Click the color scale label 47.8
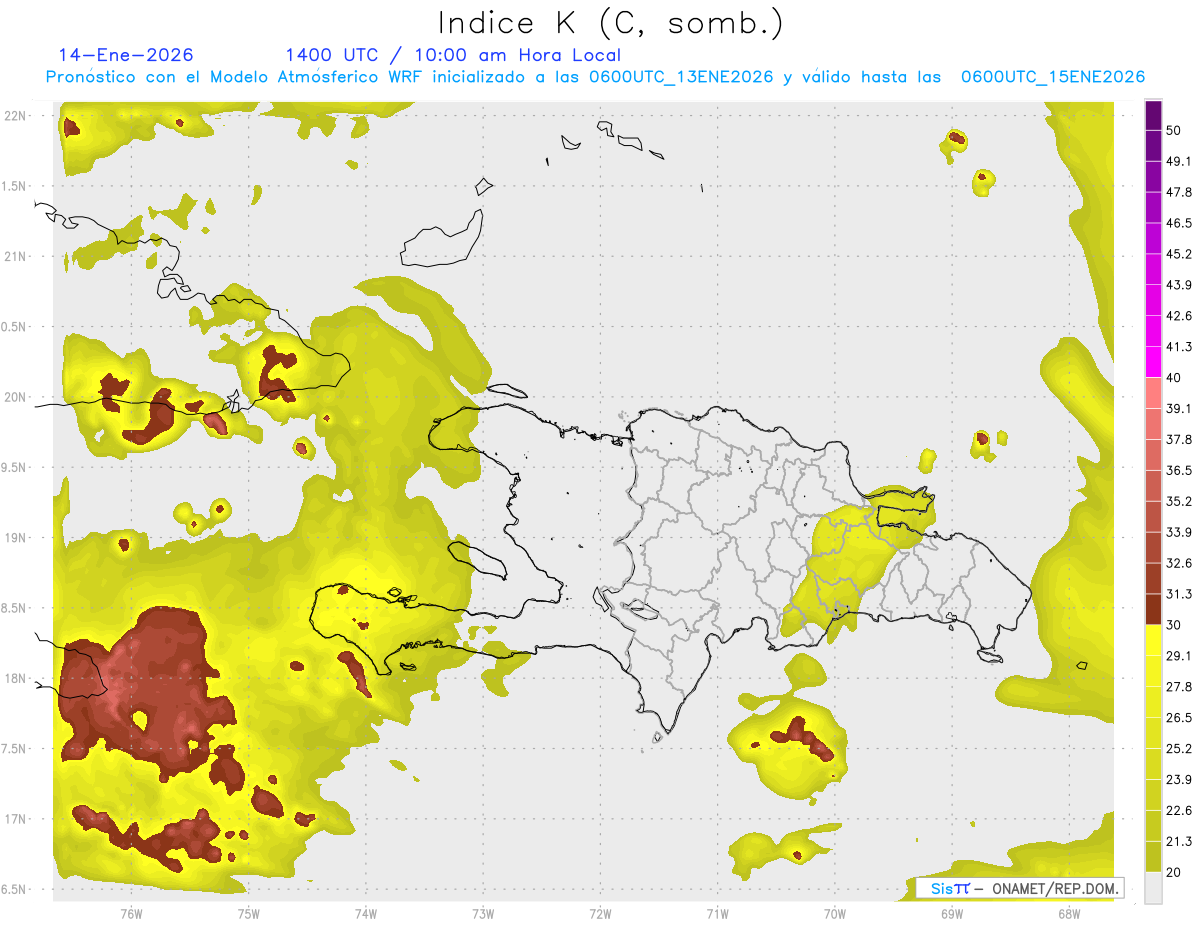 coord(1179,192)
